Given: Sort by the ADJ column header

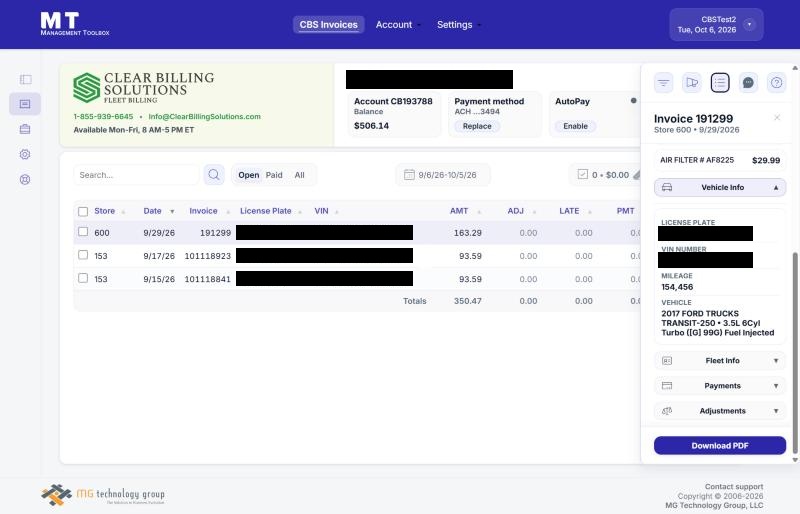Looking at the screenshot, I should coord(521,211).
